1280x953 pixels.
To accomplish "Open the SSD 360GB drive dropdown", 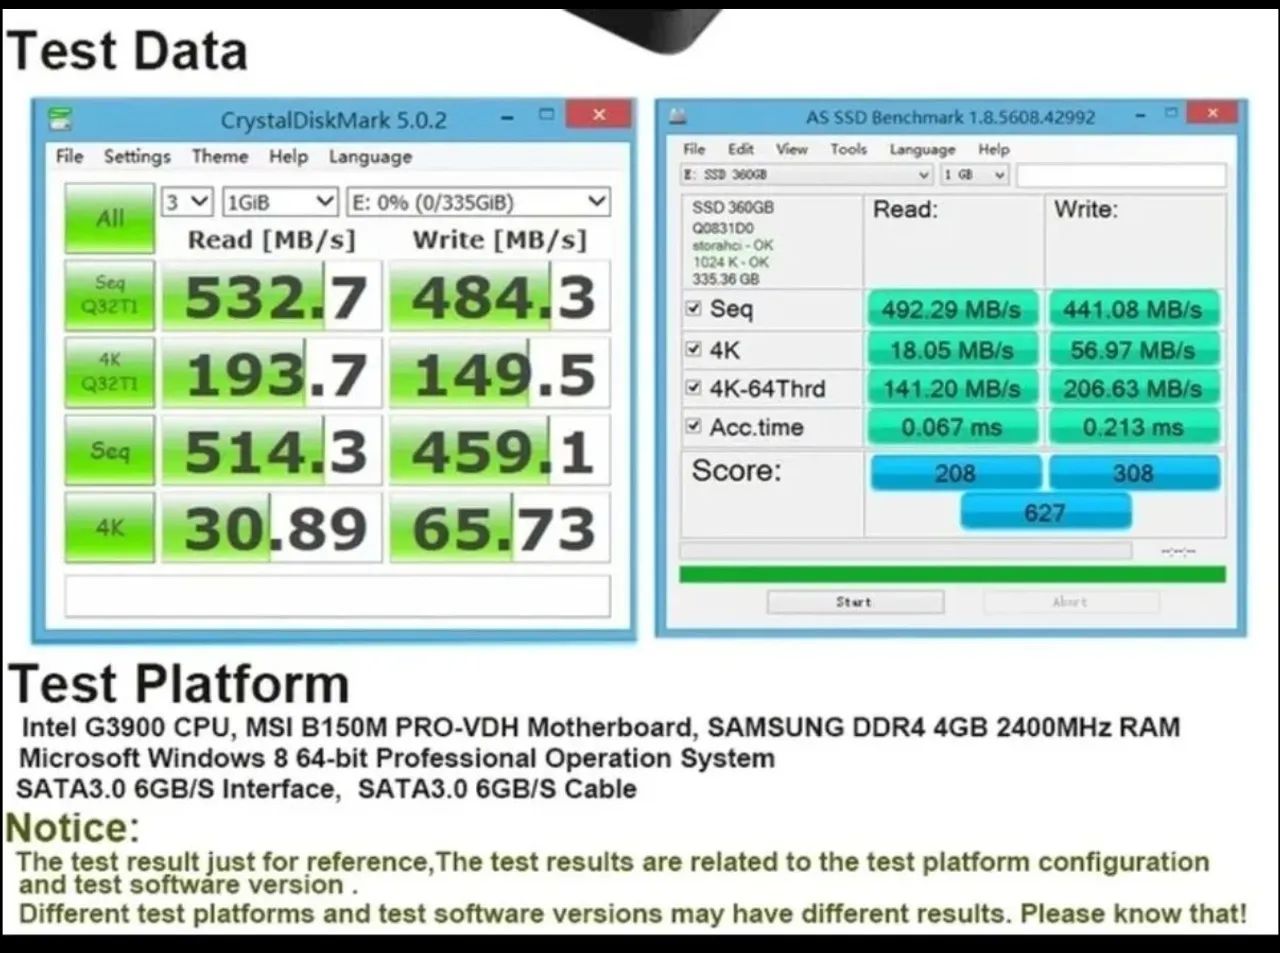I will (x=806, y=175).
